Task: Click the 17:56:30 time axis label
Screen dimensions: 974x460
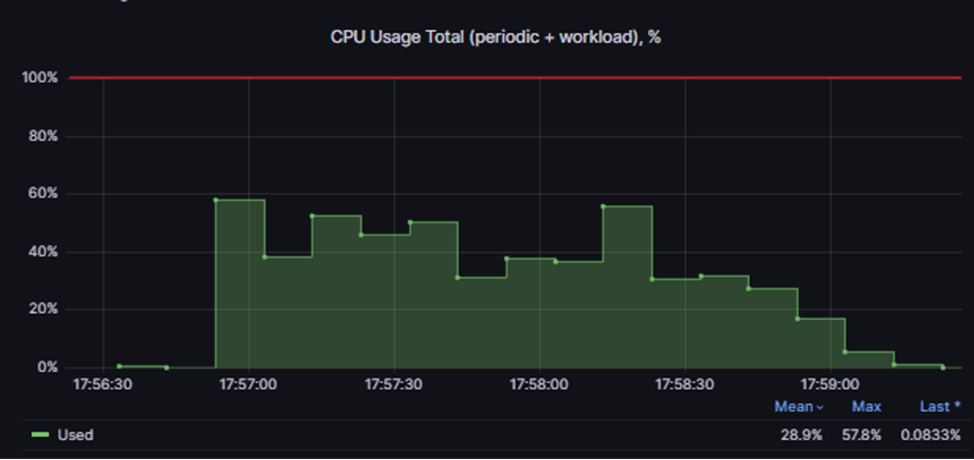Action: [x=102, y=385]
